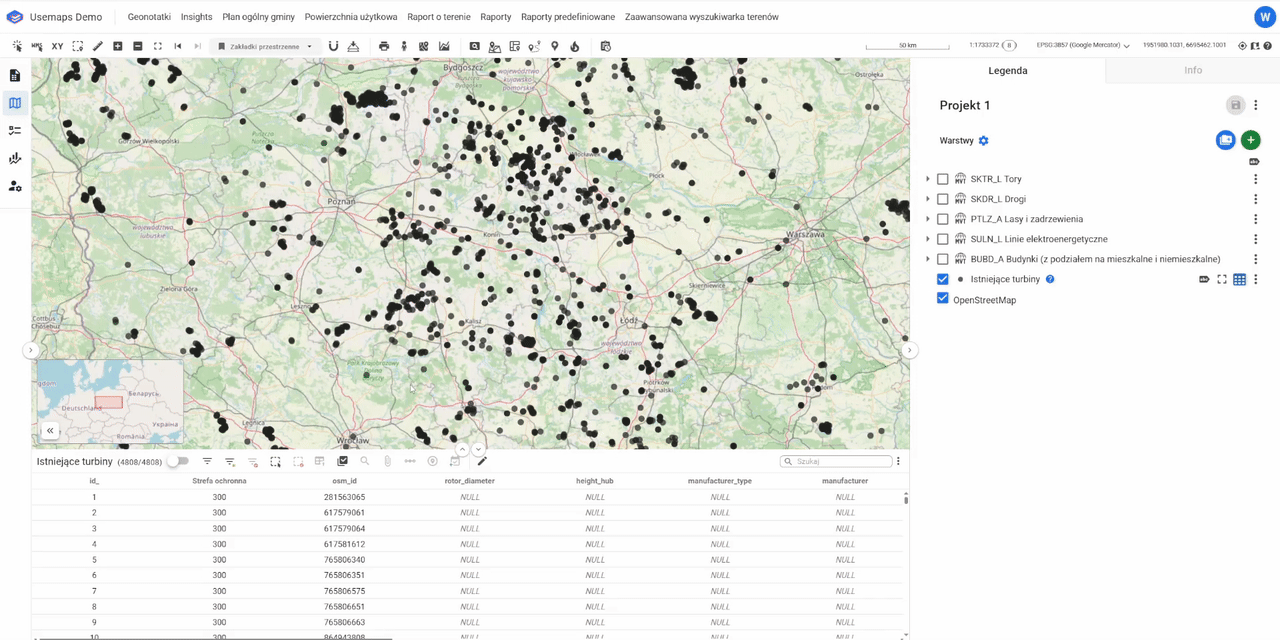Zoom to extent of Istniejące turbiny layer
The image size is (1280, 640).
coord(1221,280)
